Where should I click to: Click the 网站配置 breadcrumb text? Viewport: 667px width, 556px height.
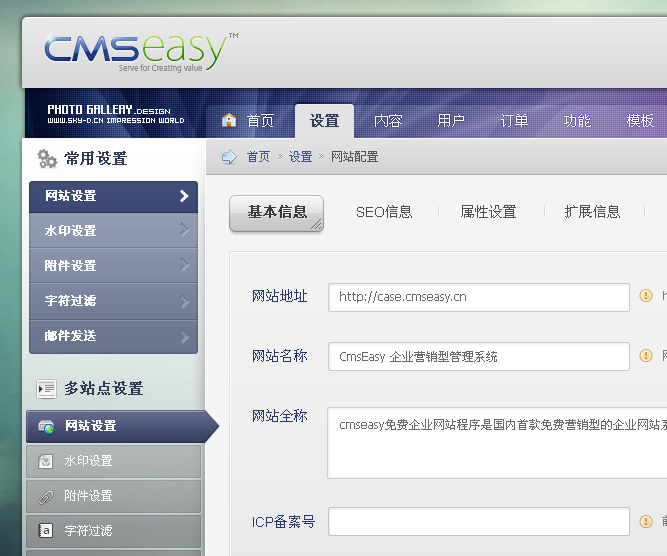(354, 157)
